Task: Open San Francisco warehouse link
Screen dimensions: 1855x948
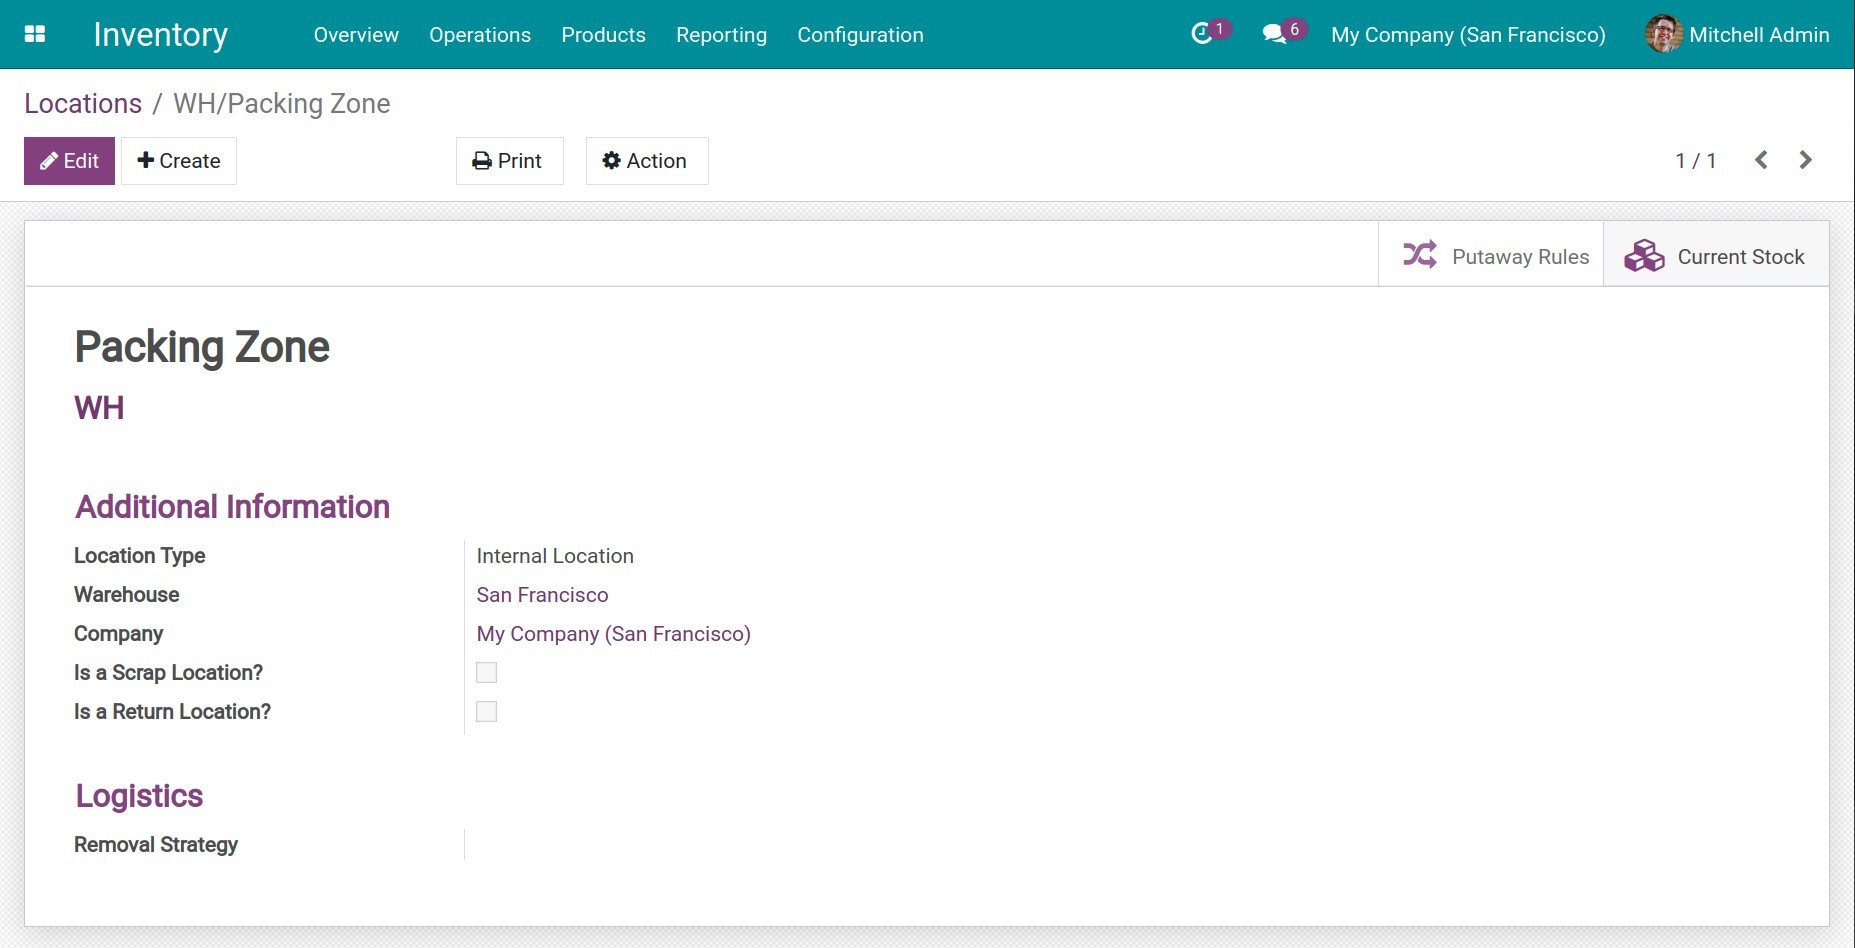Action: (x=542, y=595)
